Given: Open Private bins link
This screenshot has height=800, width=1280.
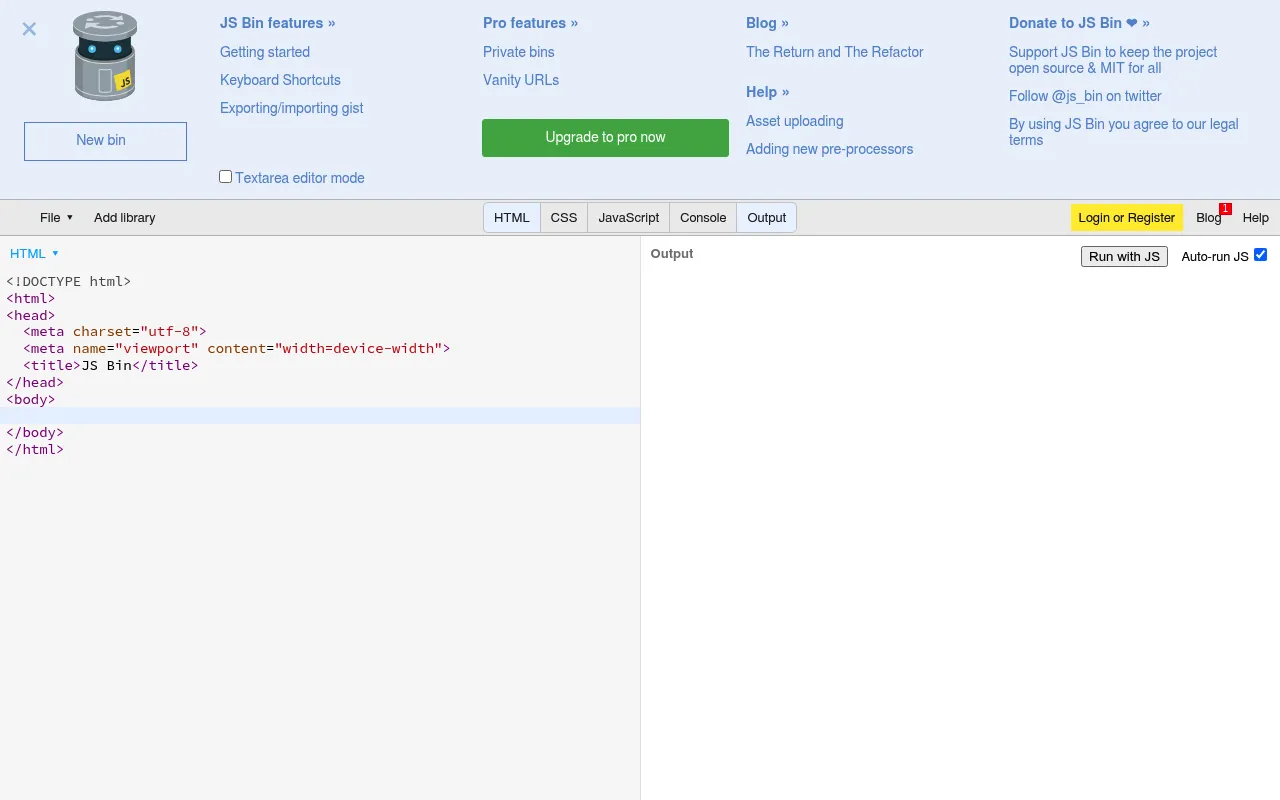Looking at the screenshot, I should (x=519, y=52).
